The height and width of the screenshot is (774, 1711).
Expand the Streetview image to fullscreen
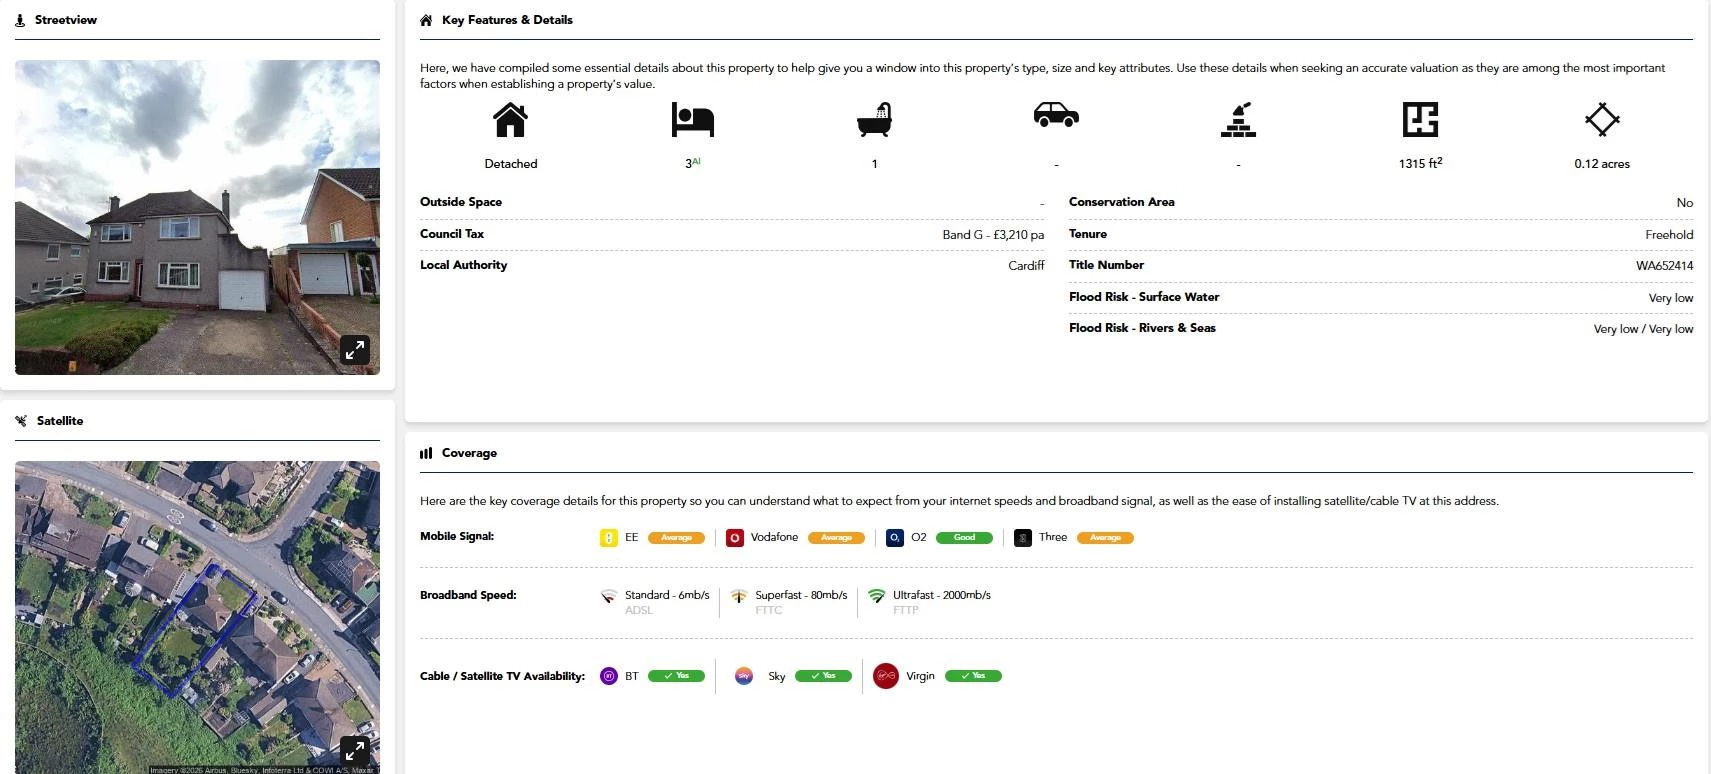[x=355, y=350]
